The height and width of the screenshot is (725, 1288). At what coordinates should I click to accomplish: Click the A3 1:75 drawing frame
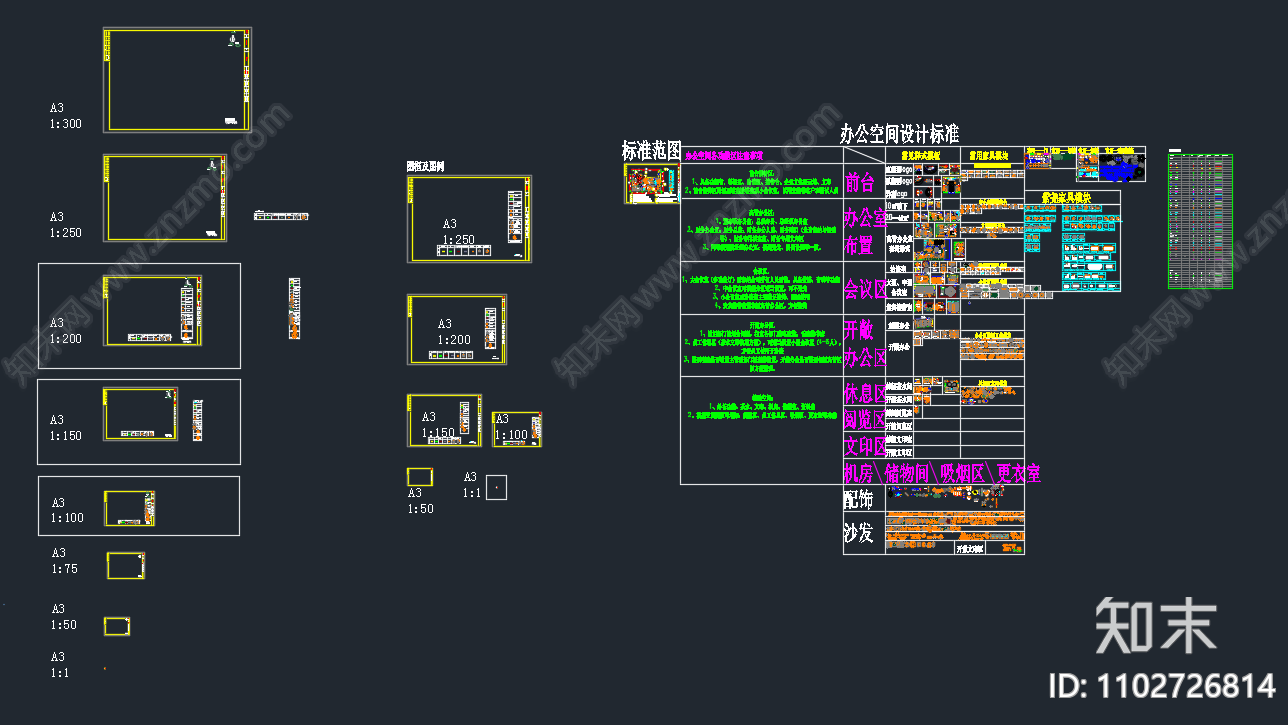(126, 566)
